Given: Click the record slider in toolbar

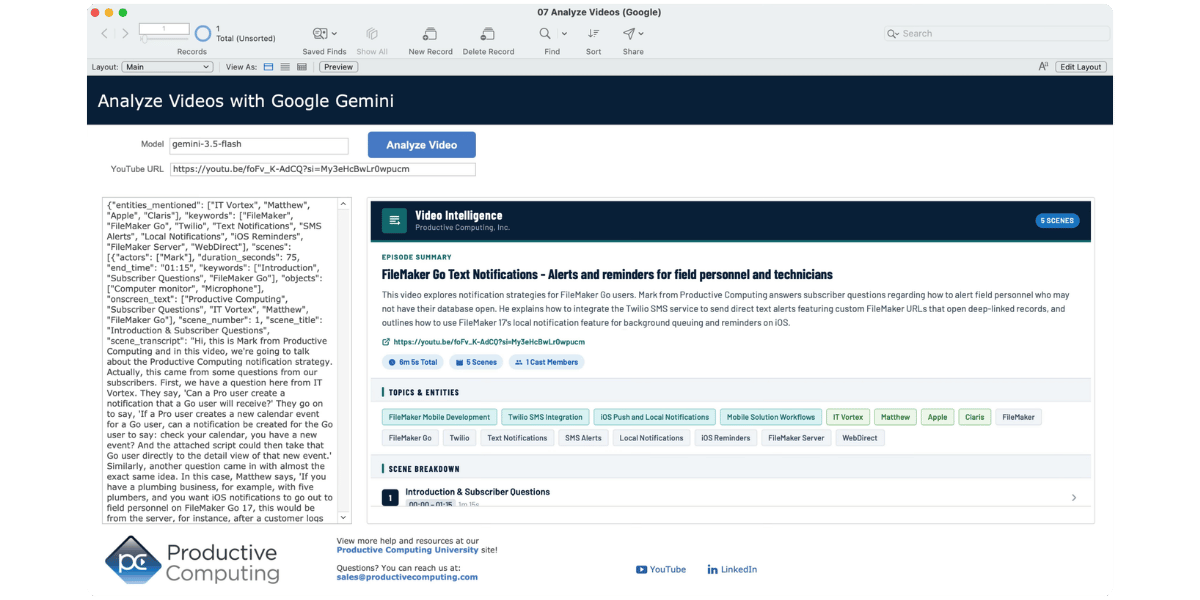Looking at the screenshot, I should (162, 39).
